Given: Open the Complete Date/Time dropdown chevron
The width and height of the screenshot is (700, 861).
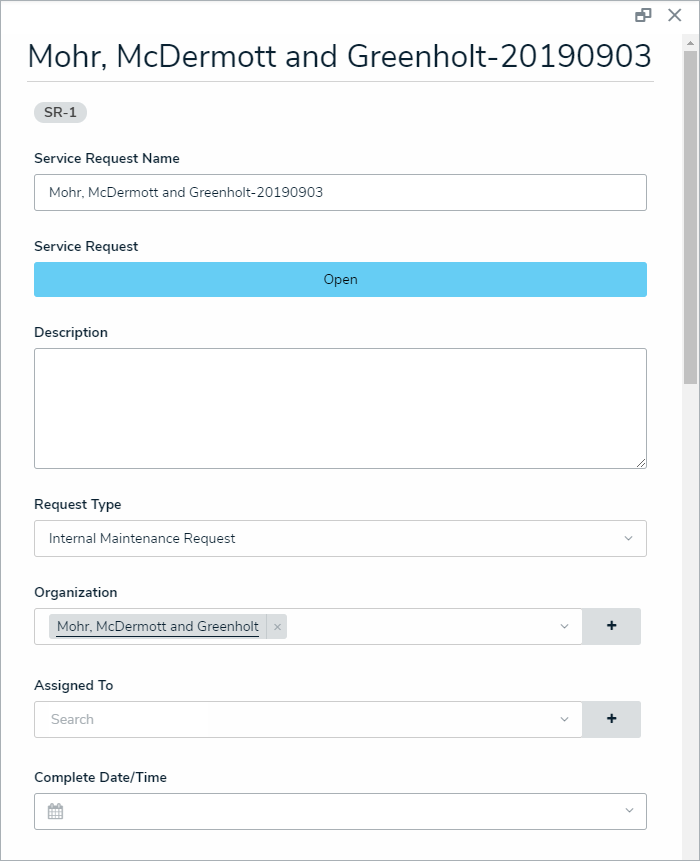Looking at the screenshot, I should point(628,811).
